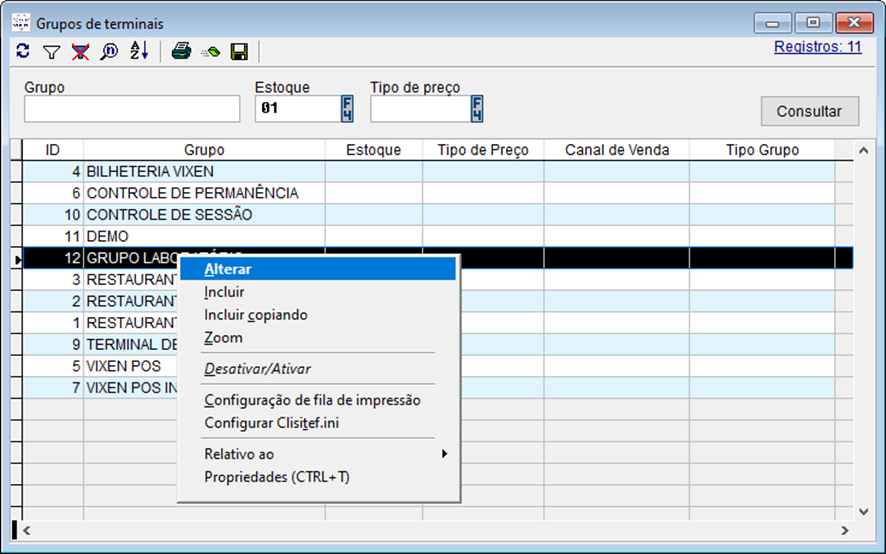Click the Grupo text input field

[132, 109]
